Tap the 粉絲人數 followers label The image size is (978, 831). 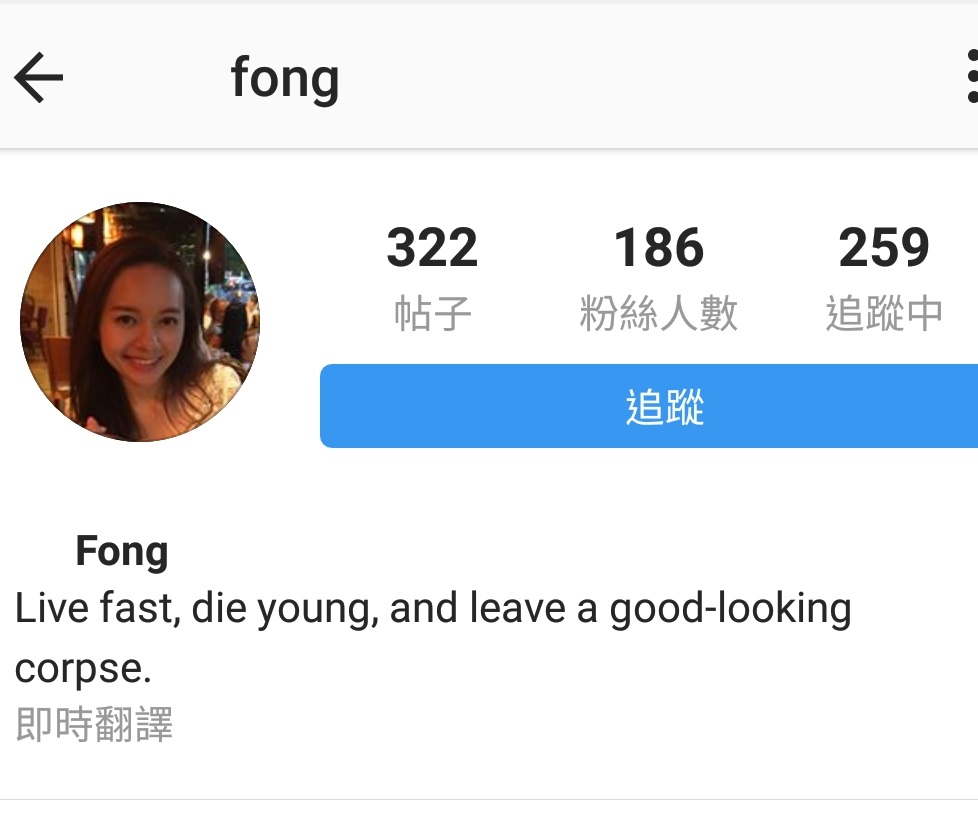tap(659, 313)
